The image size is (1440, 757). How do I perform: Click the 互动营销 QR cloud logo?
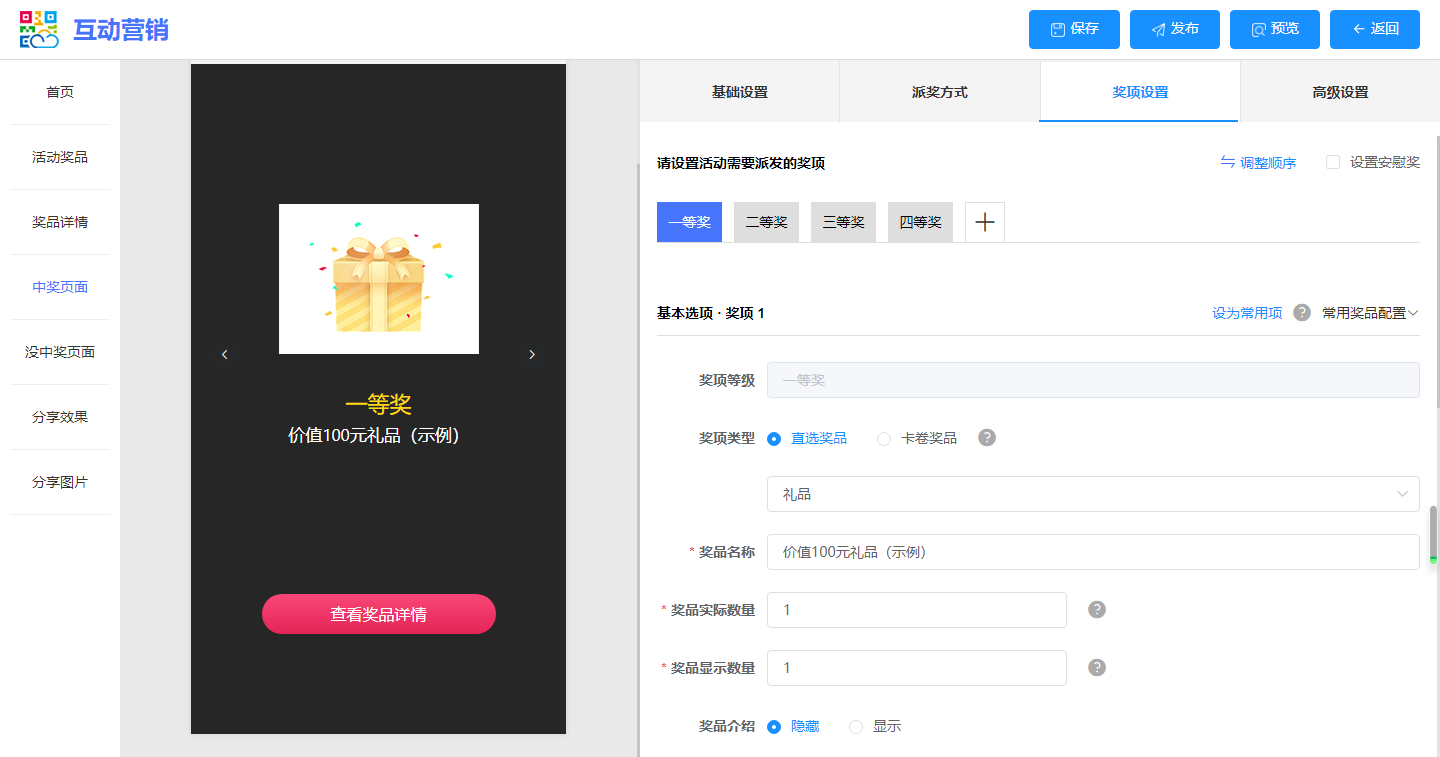39,29
